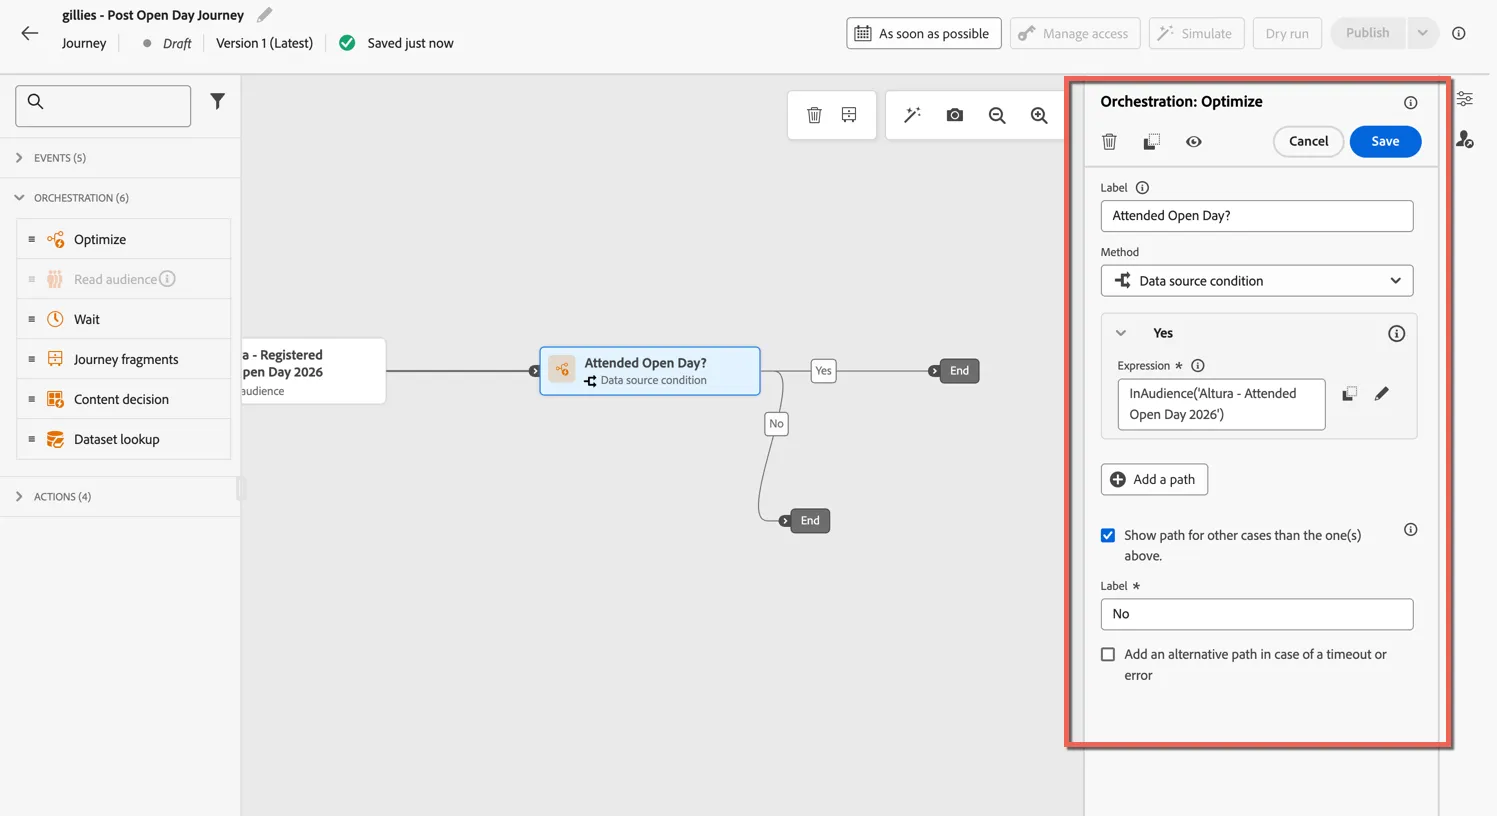Open the Yes path info icon
The height and width of the screenshot is (816, 1497).
click(x=1396, y=333)
